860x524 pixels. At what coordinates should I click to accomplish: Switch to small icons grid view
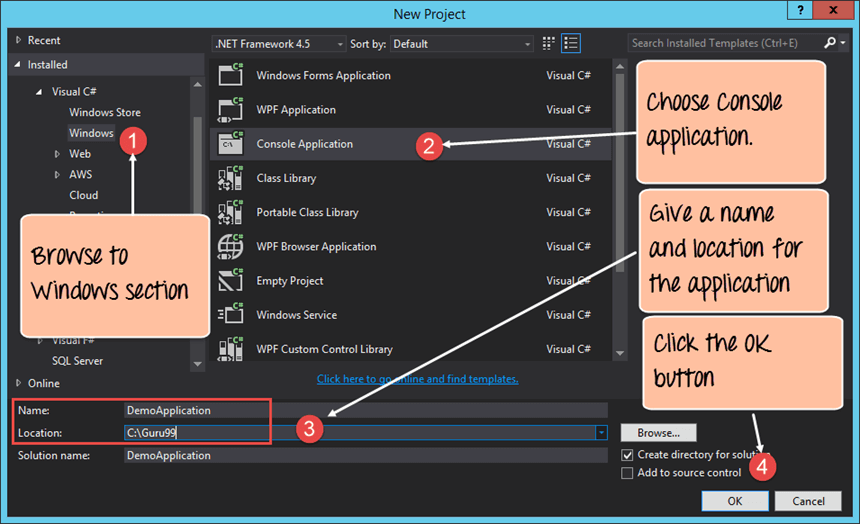(548, 43)
